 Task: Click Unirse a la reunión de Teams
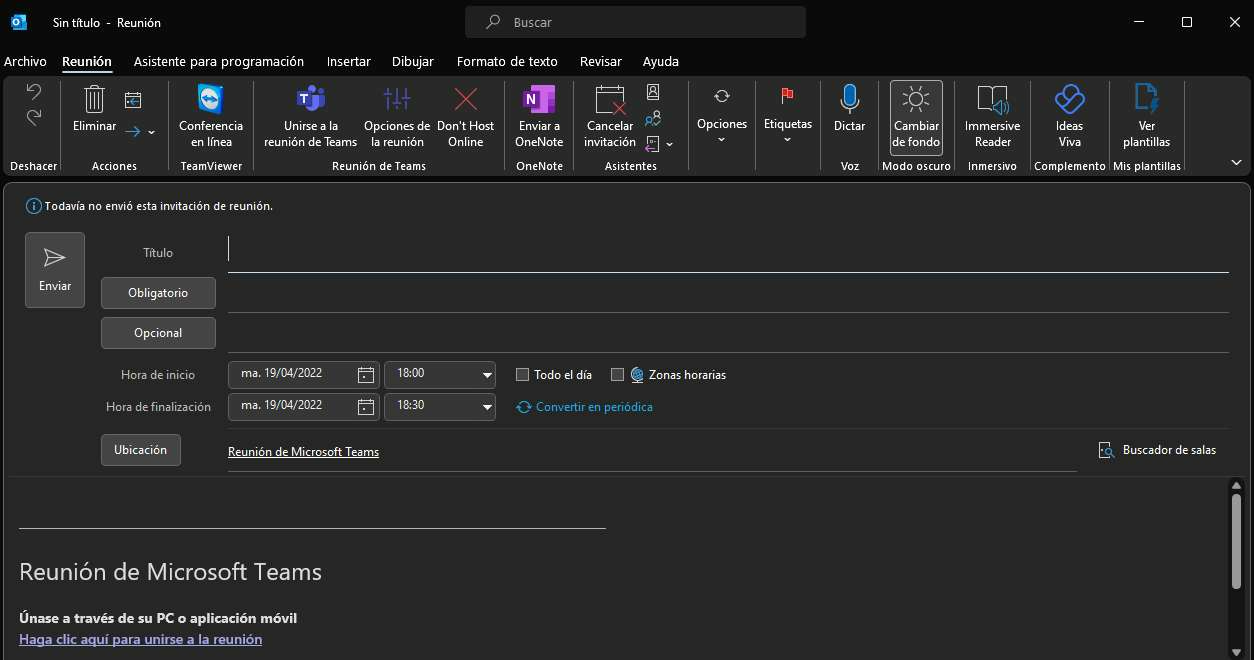coord(310,118)
